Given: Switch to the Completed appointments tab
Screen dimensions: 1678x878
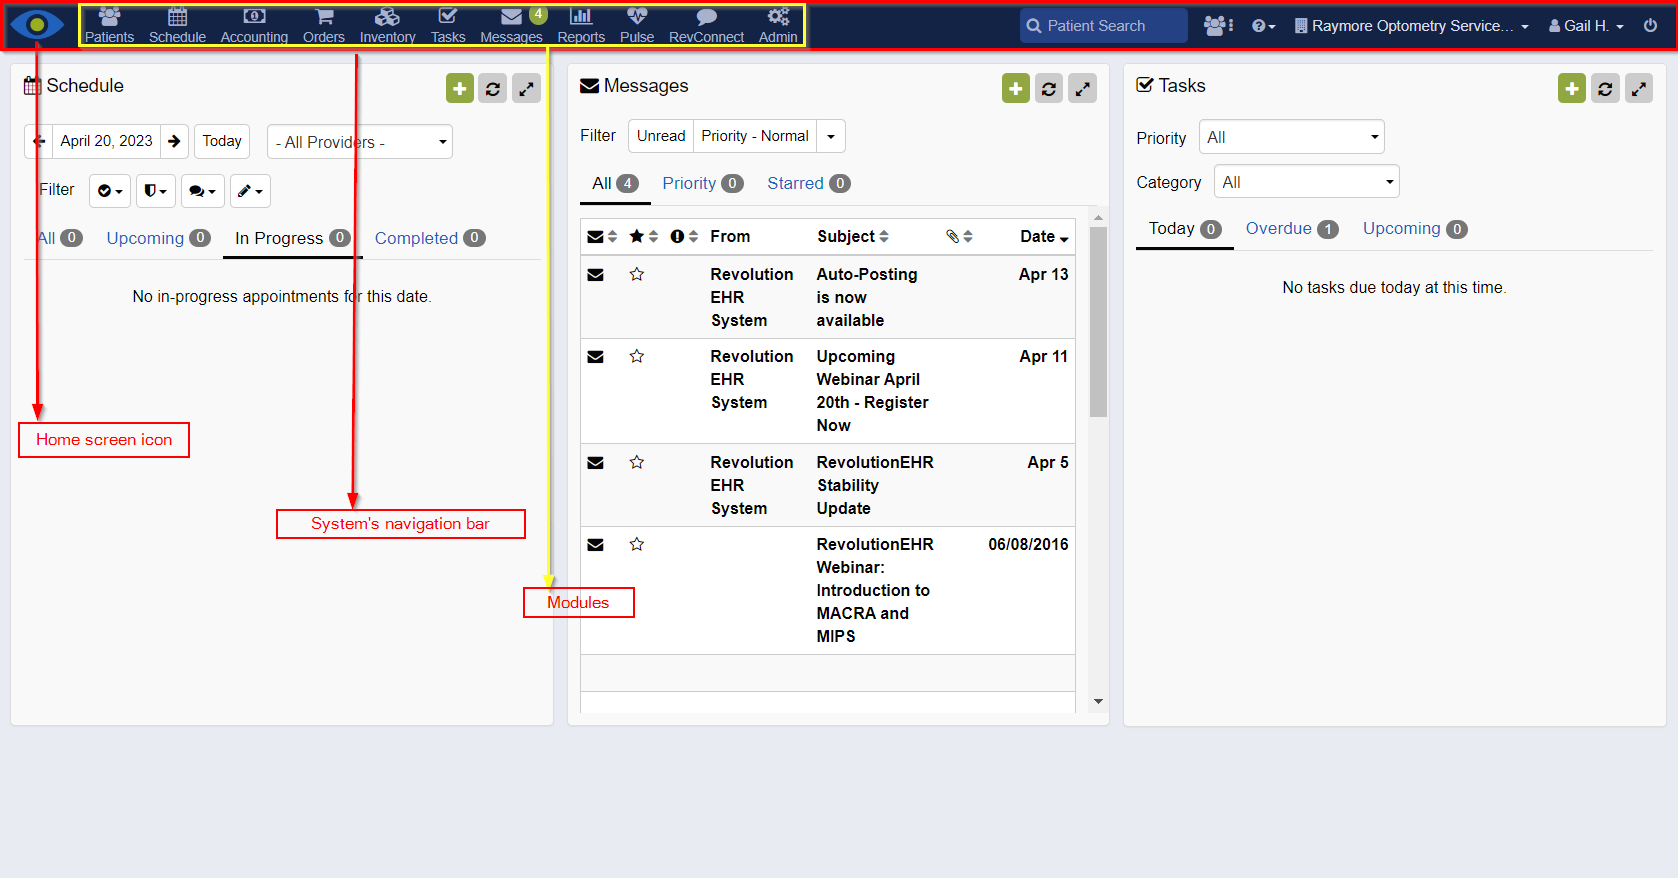Looking at the screenshot, I should (429, 238).
